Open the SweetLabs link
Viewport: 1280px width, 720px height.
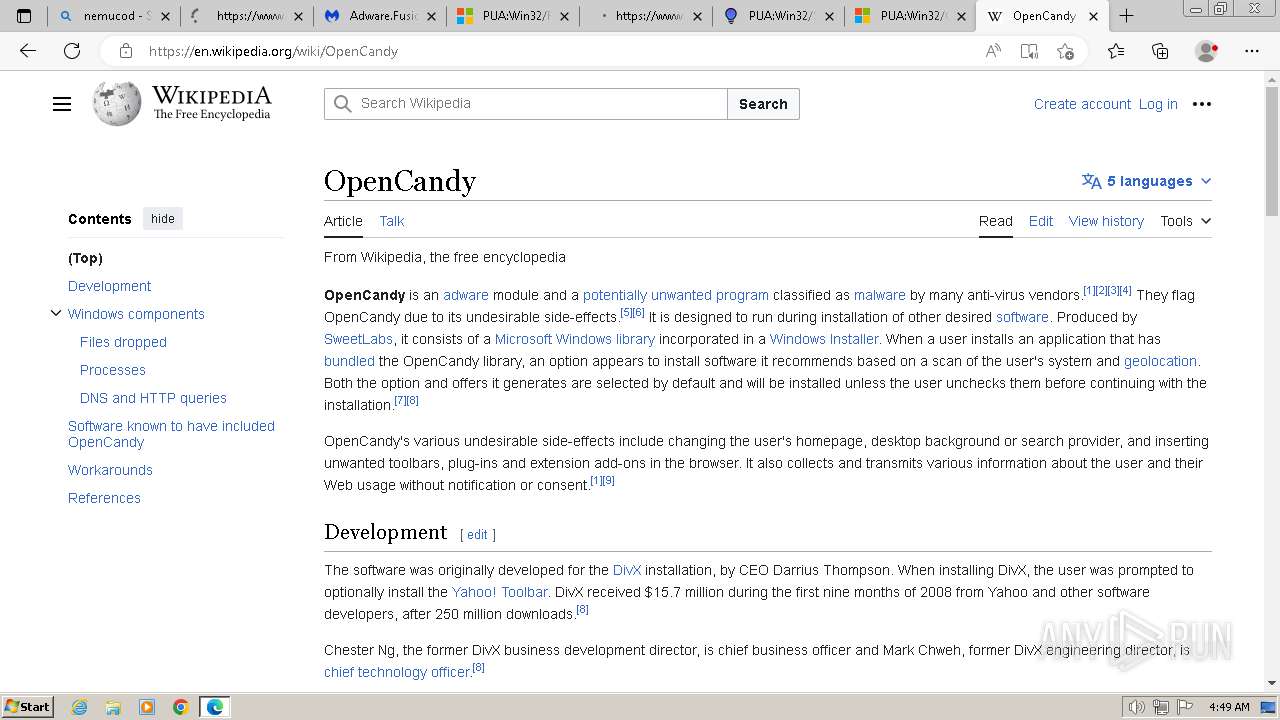coord(358,339)
